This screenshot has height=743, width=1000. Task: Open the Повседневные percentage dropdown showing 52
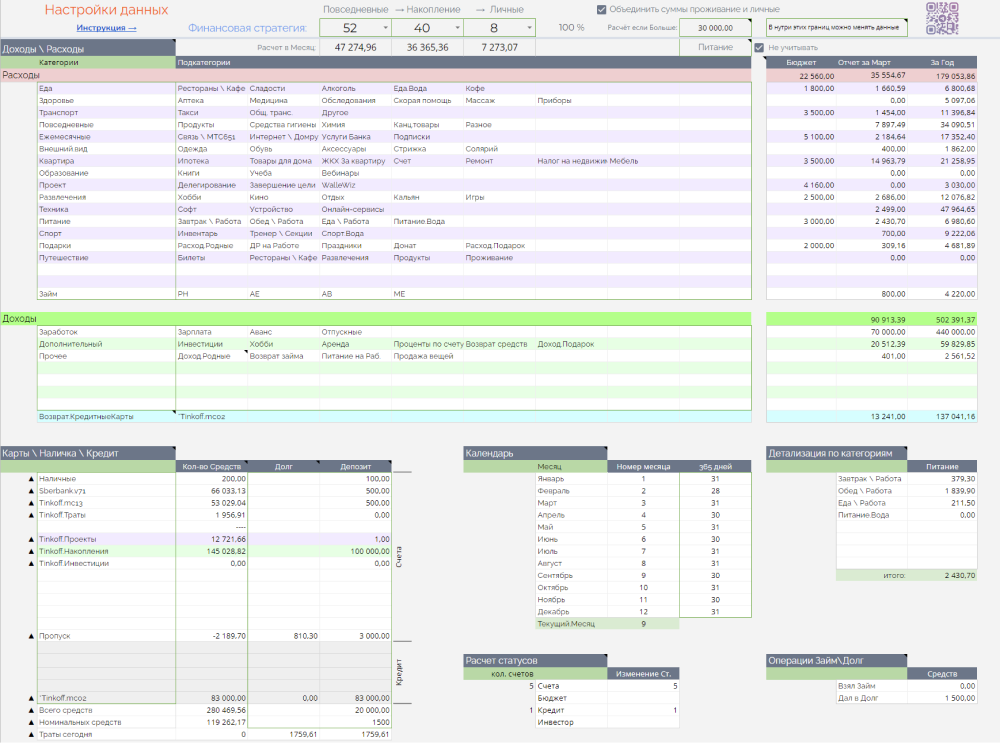[x=355, y=28]
